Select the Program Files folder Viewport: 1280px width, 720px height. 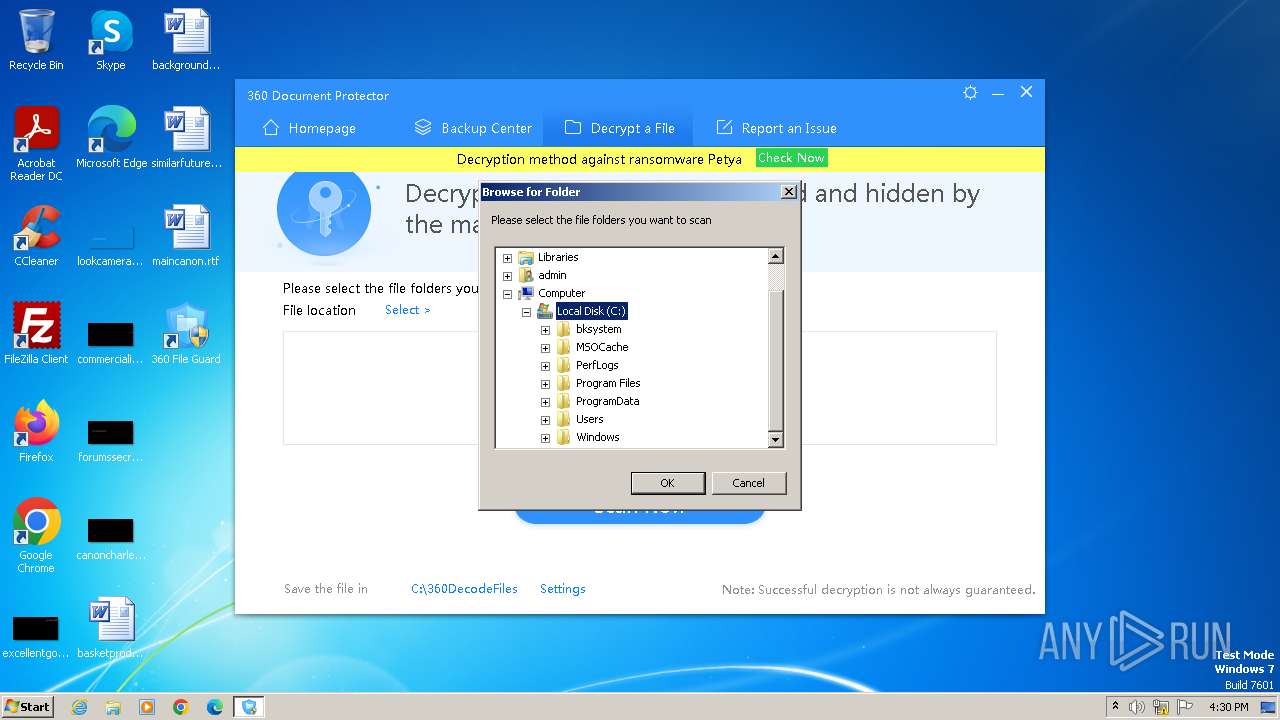[x=608, y=383]
